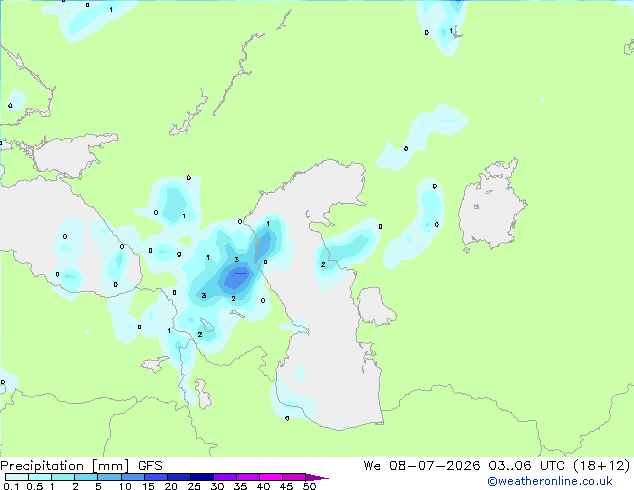Select the 30–35 mm purple legend swatch

[x=224, y=477]
